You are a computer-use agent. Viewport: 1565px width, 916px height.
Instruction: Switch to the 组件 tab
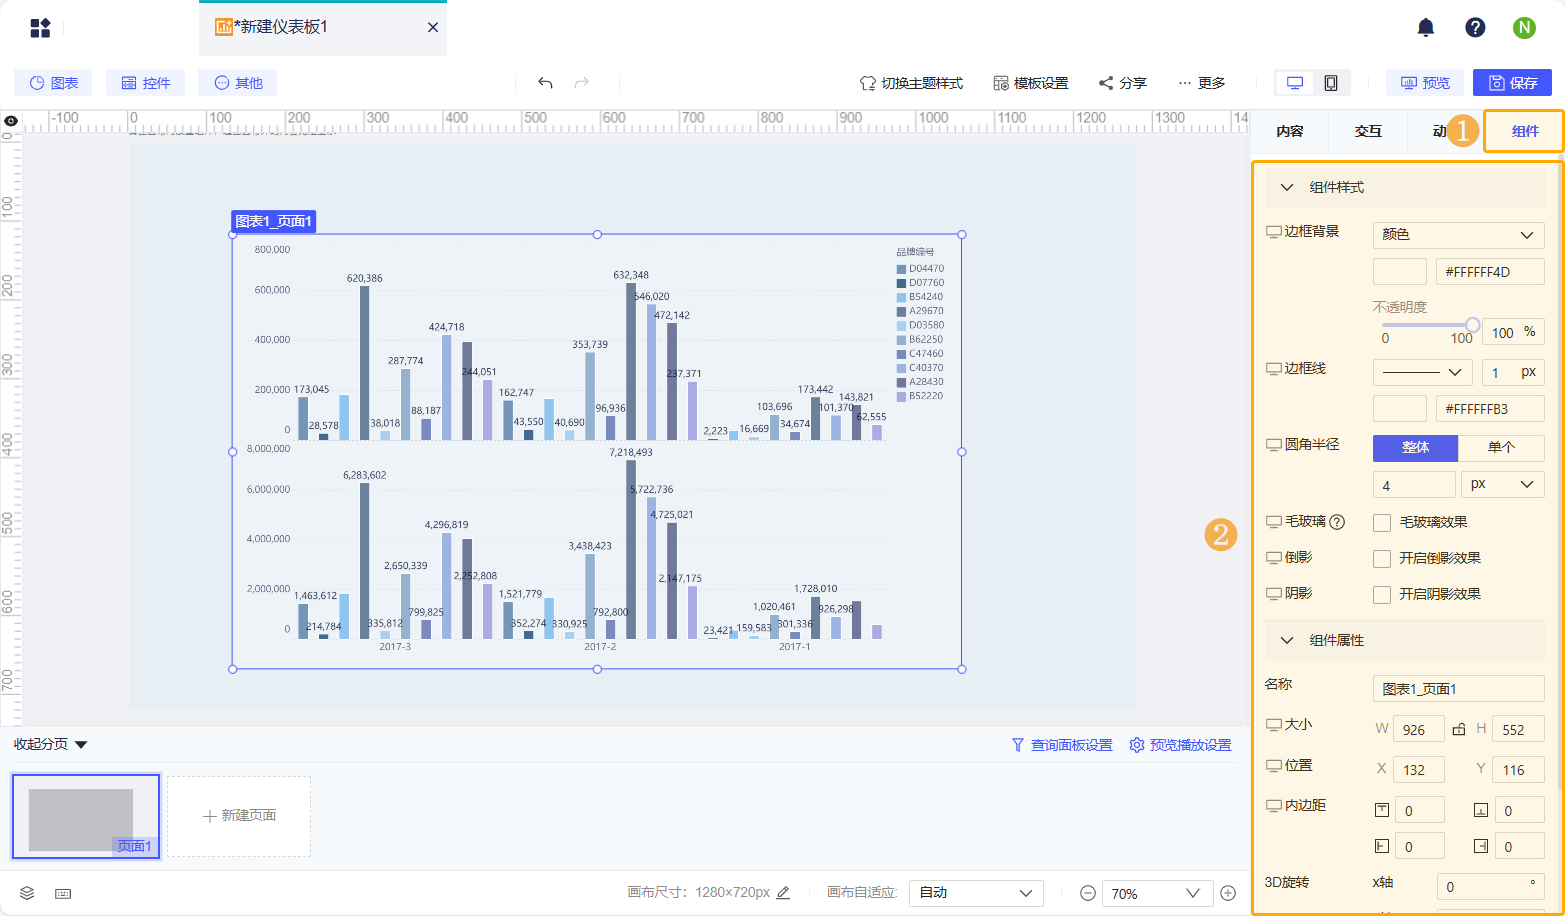pyautogui.click(x=1525, y=131)
